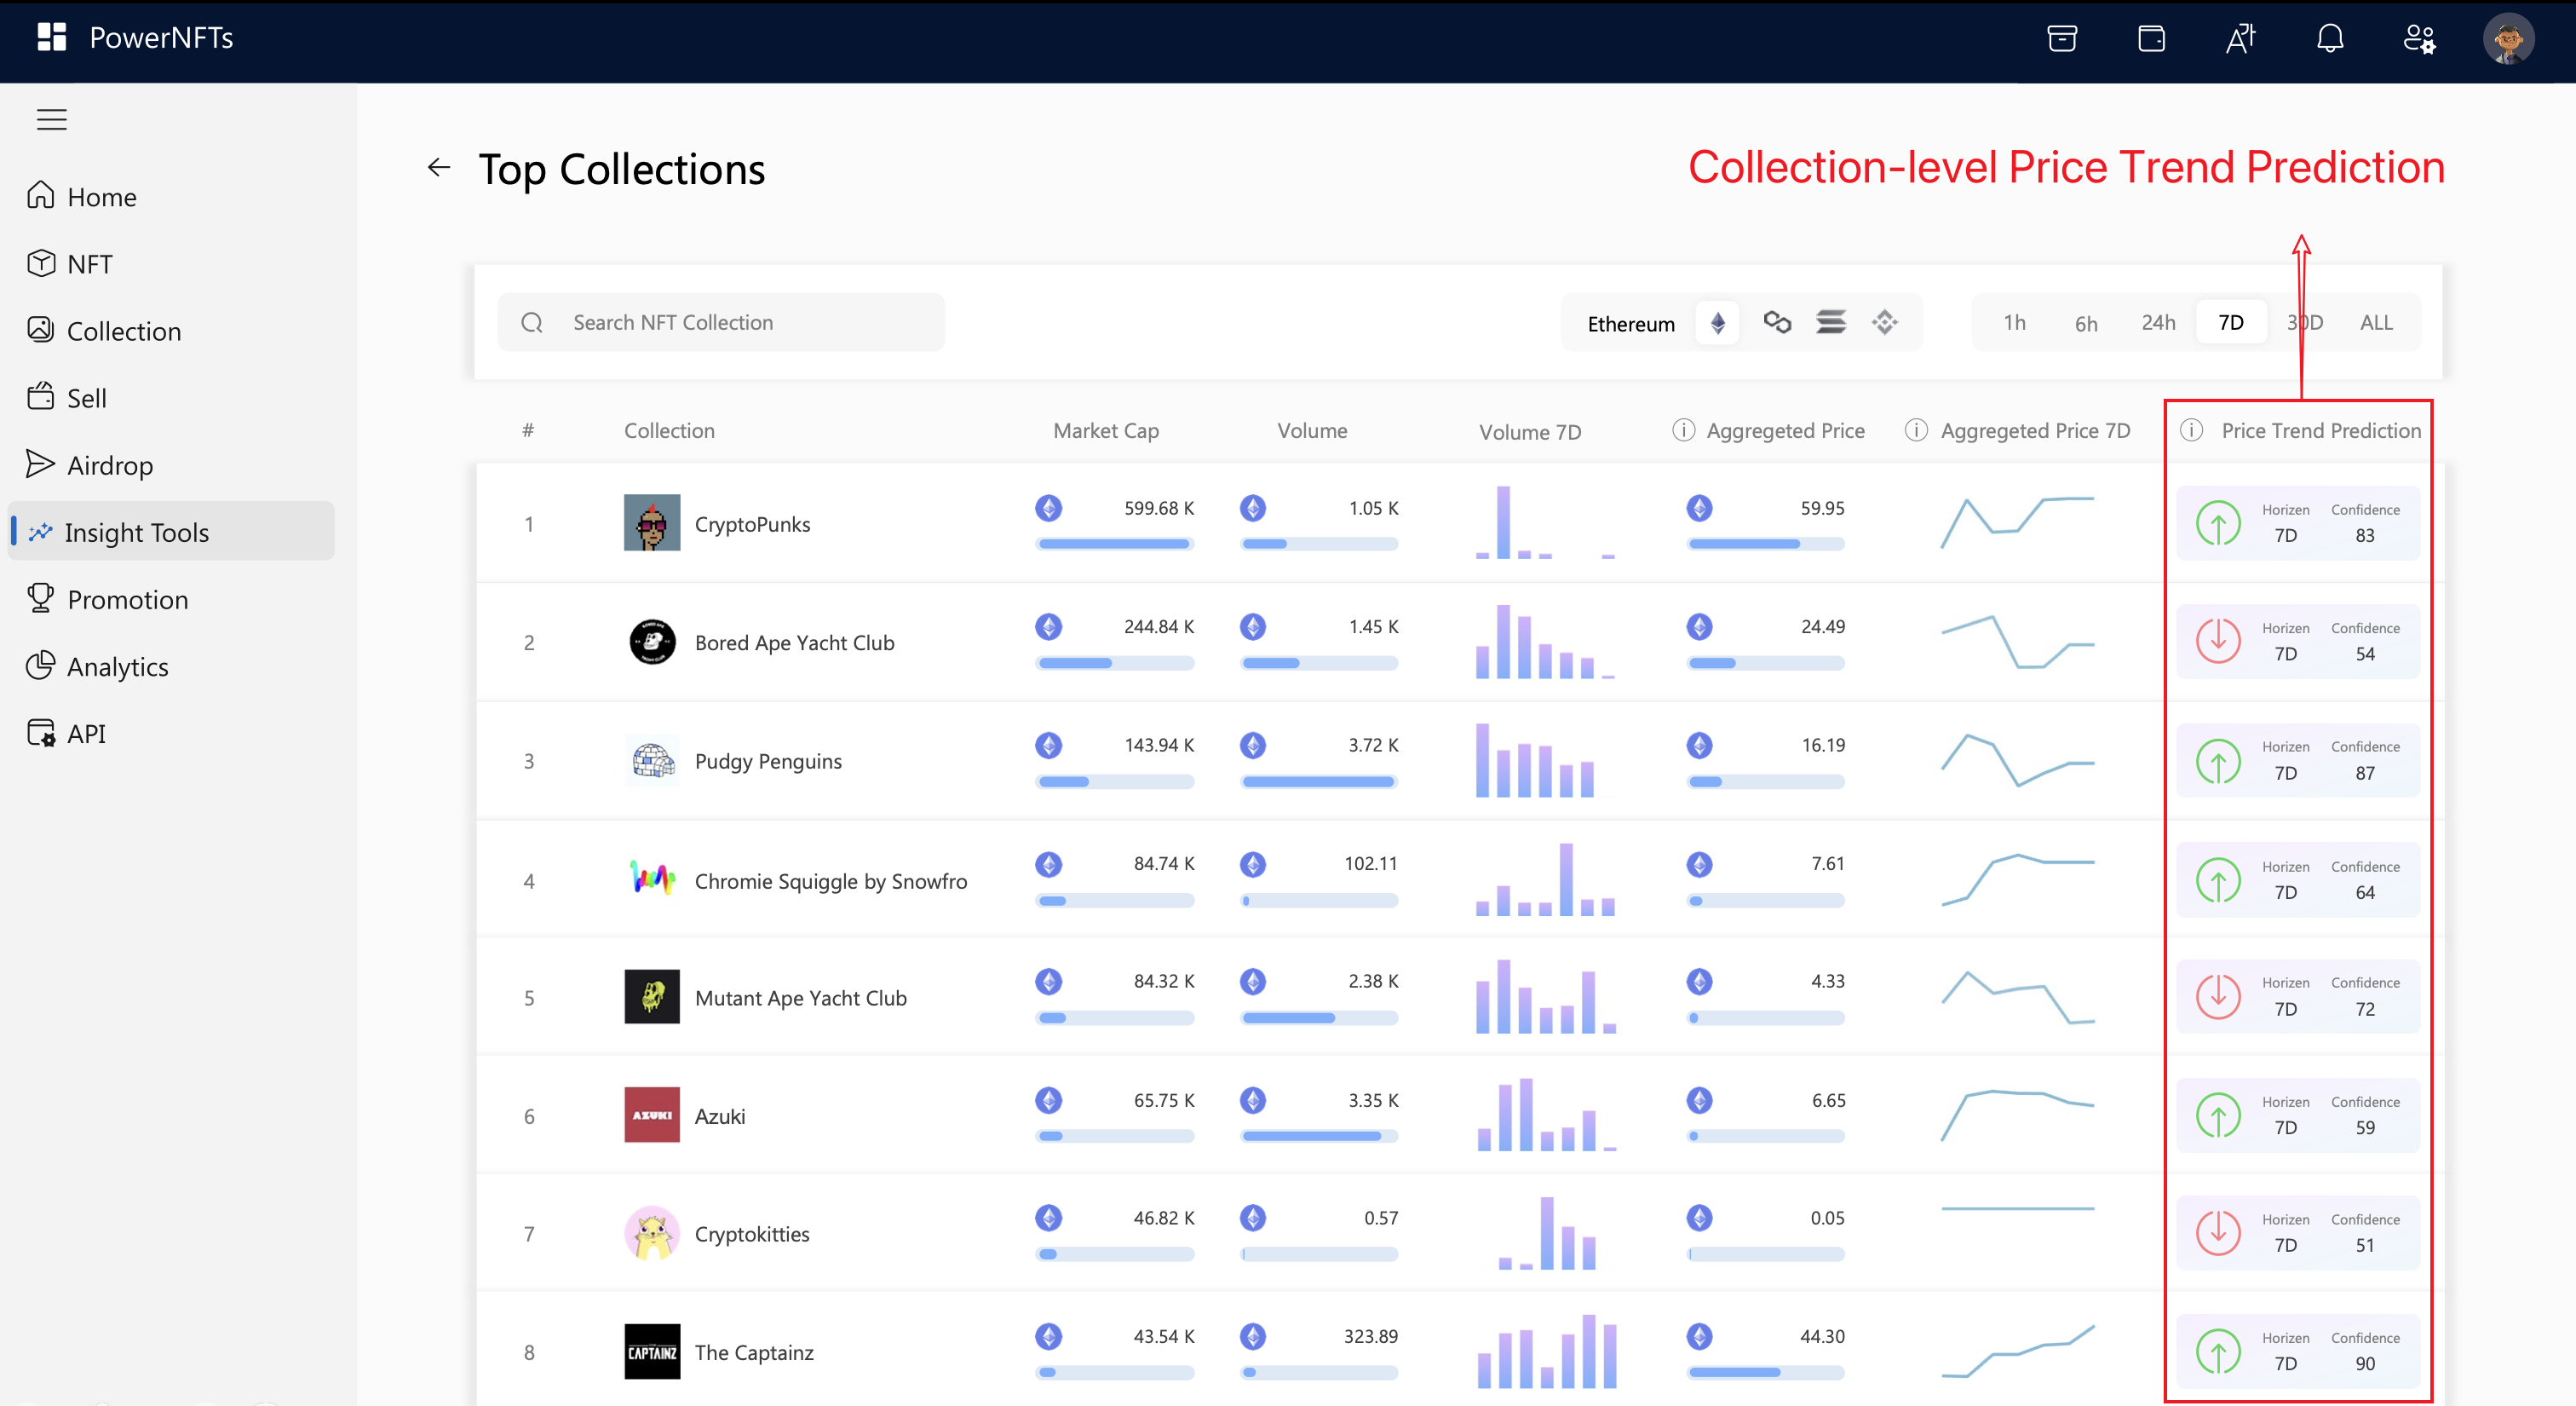Open Sell sidebar item
The width and height of the screenshot is (2576, 1406).
[170, 398]
